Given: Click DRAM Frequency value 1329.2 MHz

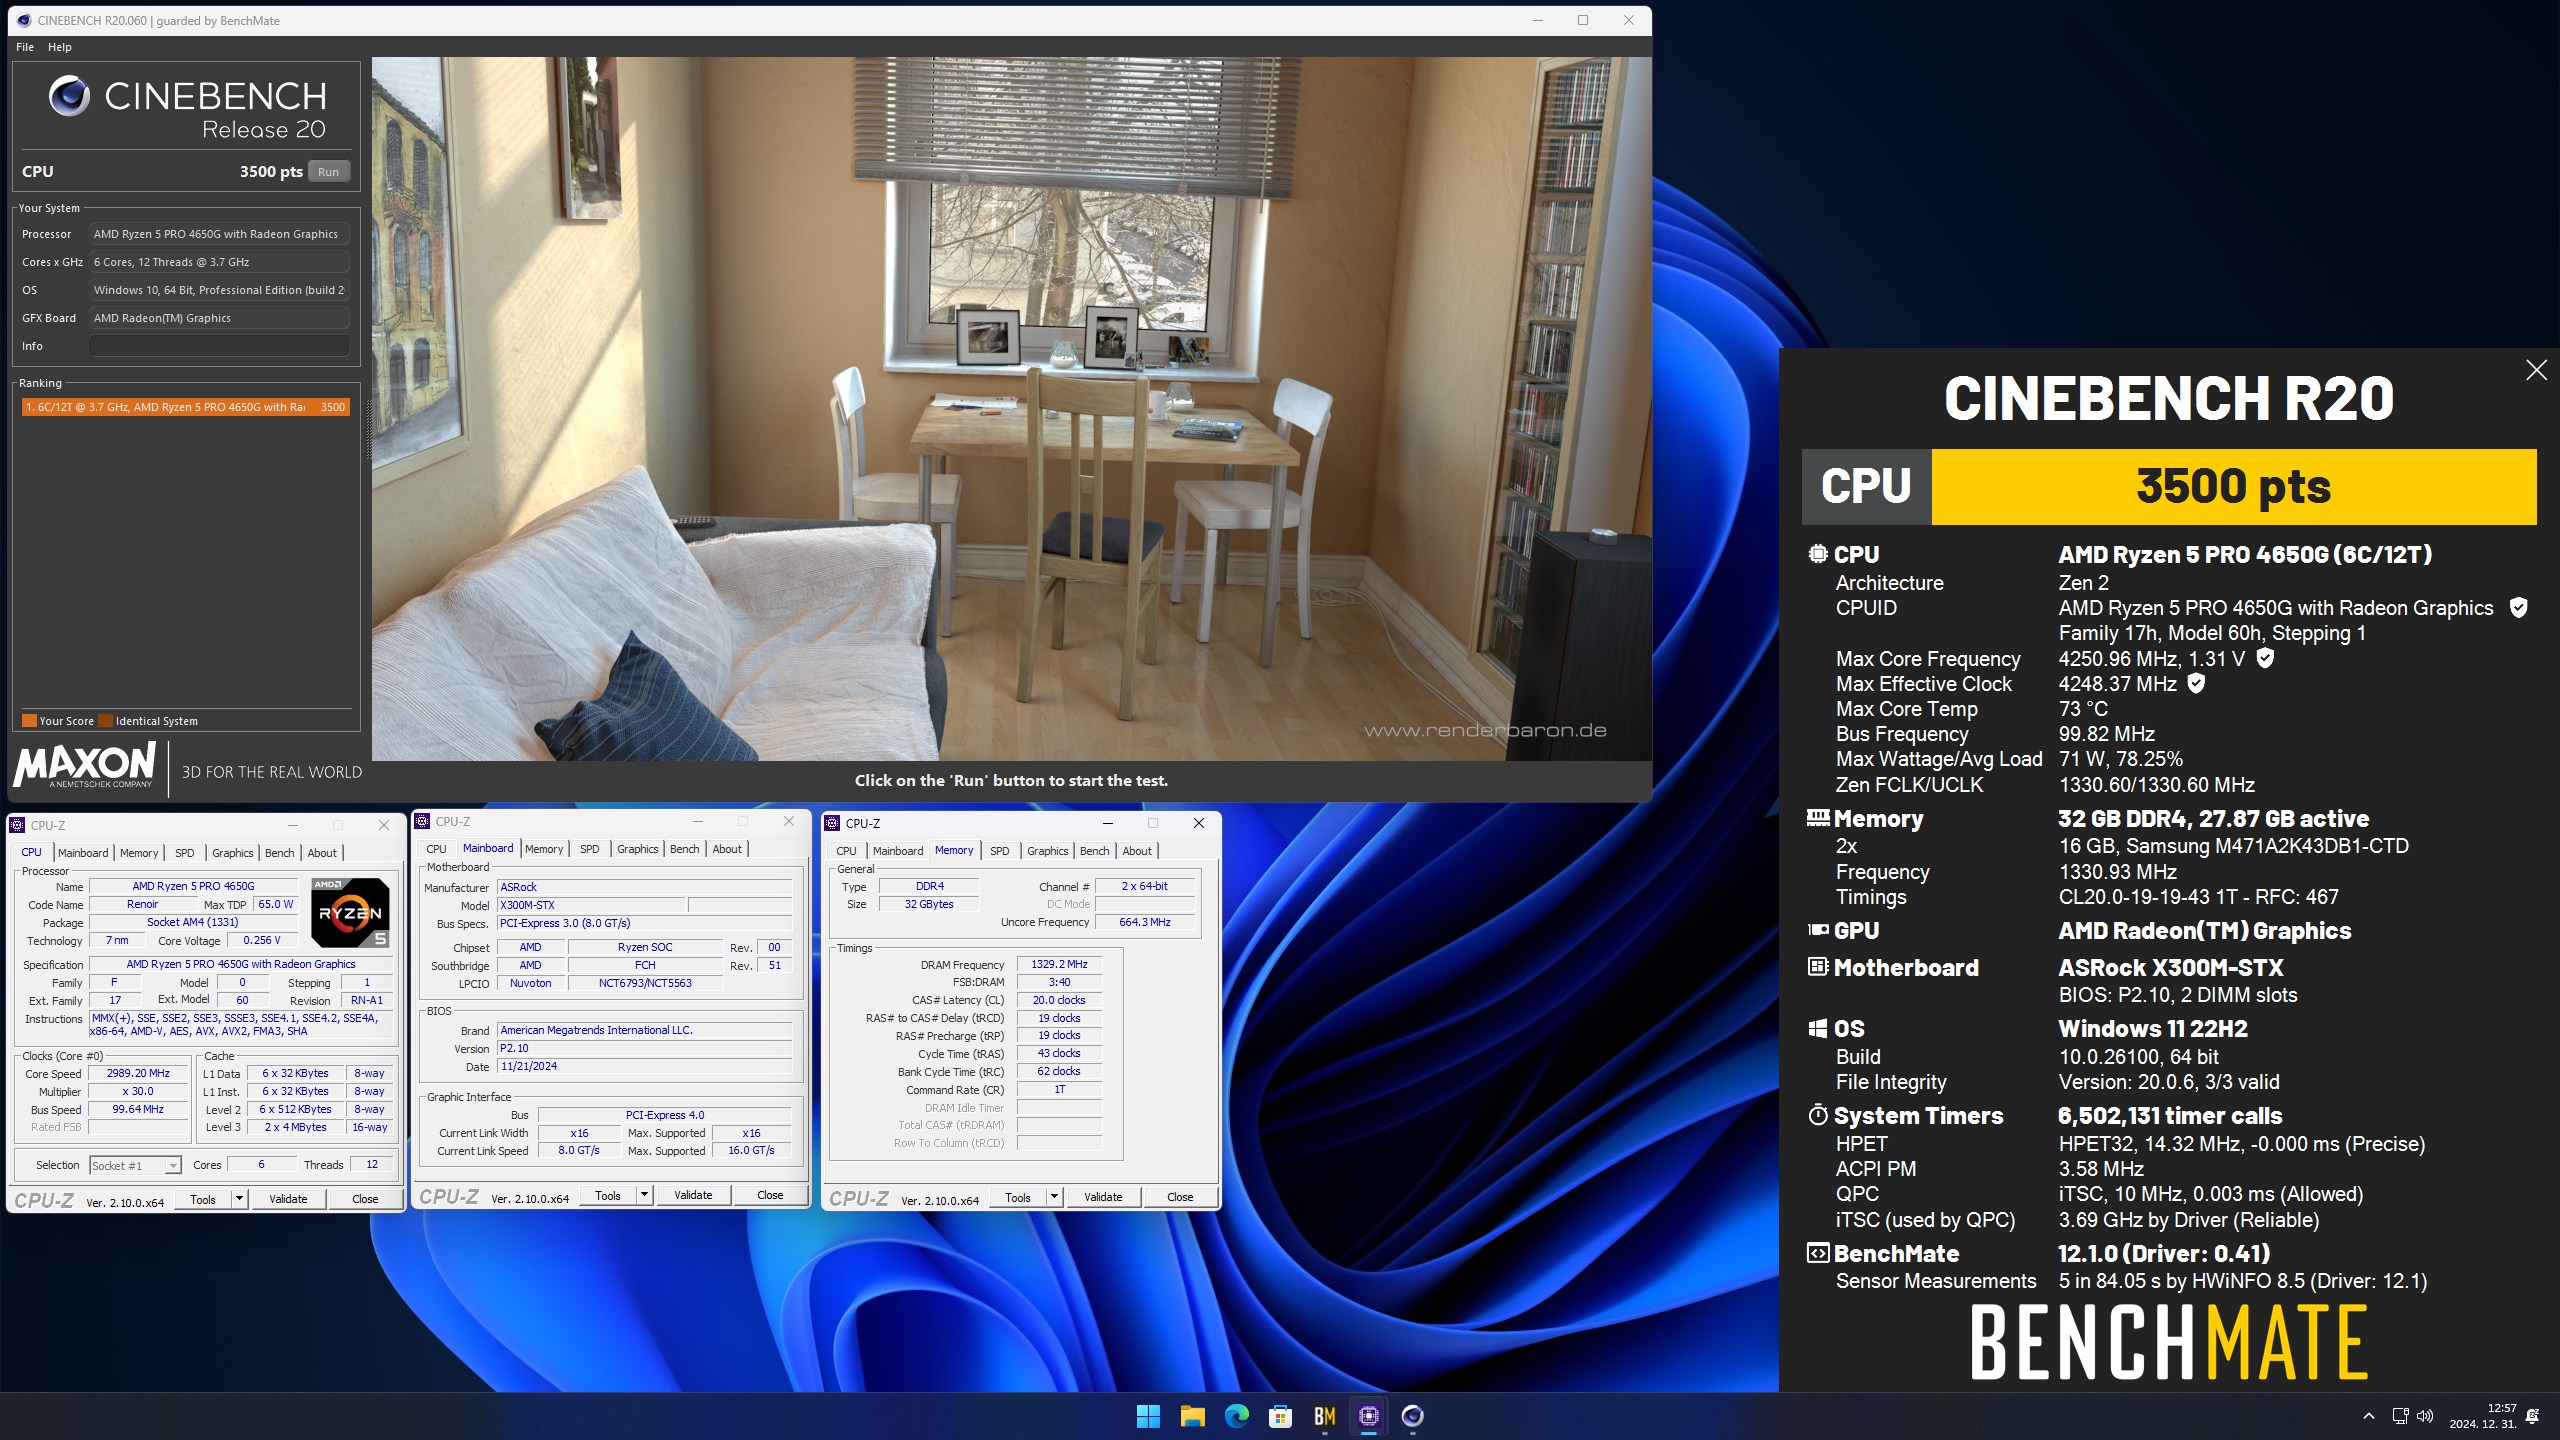Looking at the screenshot, I should pyautogui.click(x=1059, y=965).
